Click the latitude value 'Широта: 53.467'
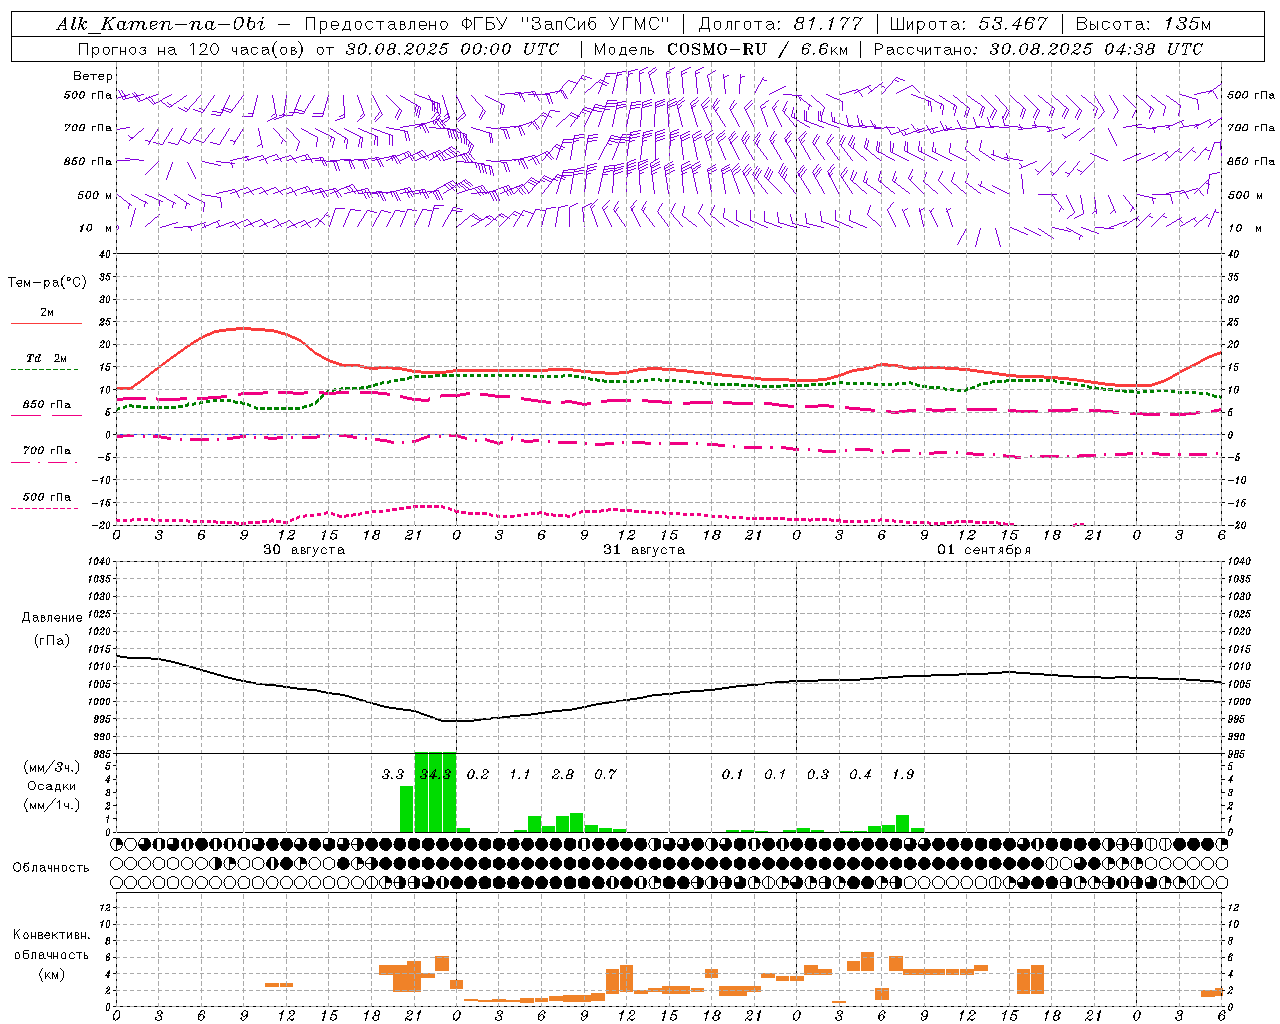Viewport: 1280px width, 1024px height. point(968,24)
